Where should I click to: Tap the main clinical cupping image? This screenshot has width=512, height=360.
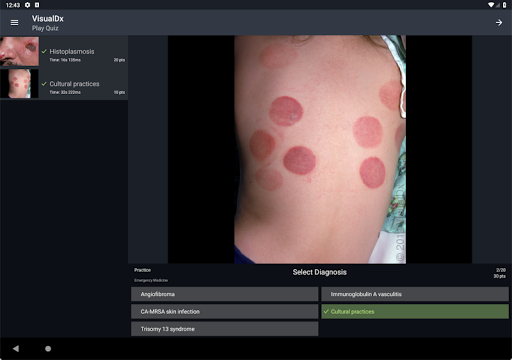(x=320, y=149)
